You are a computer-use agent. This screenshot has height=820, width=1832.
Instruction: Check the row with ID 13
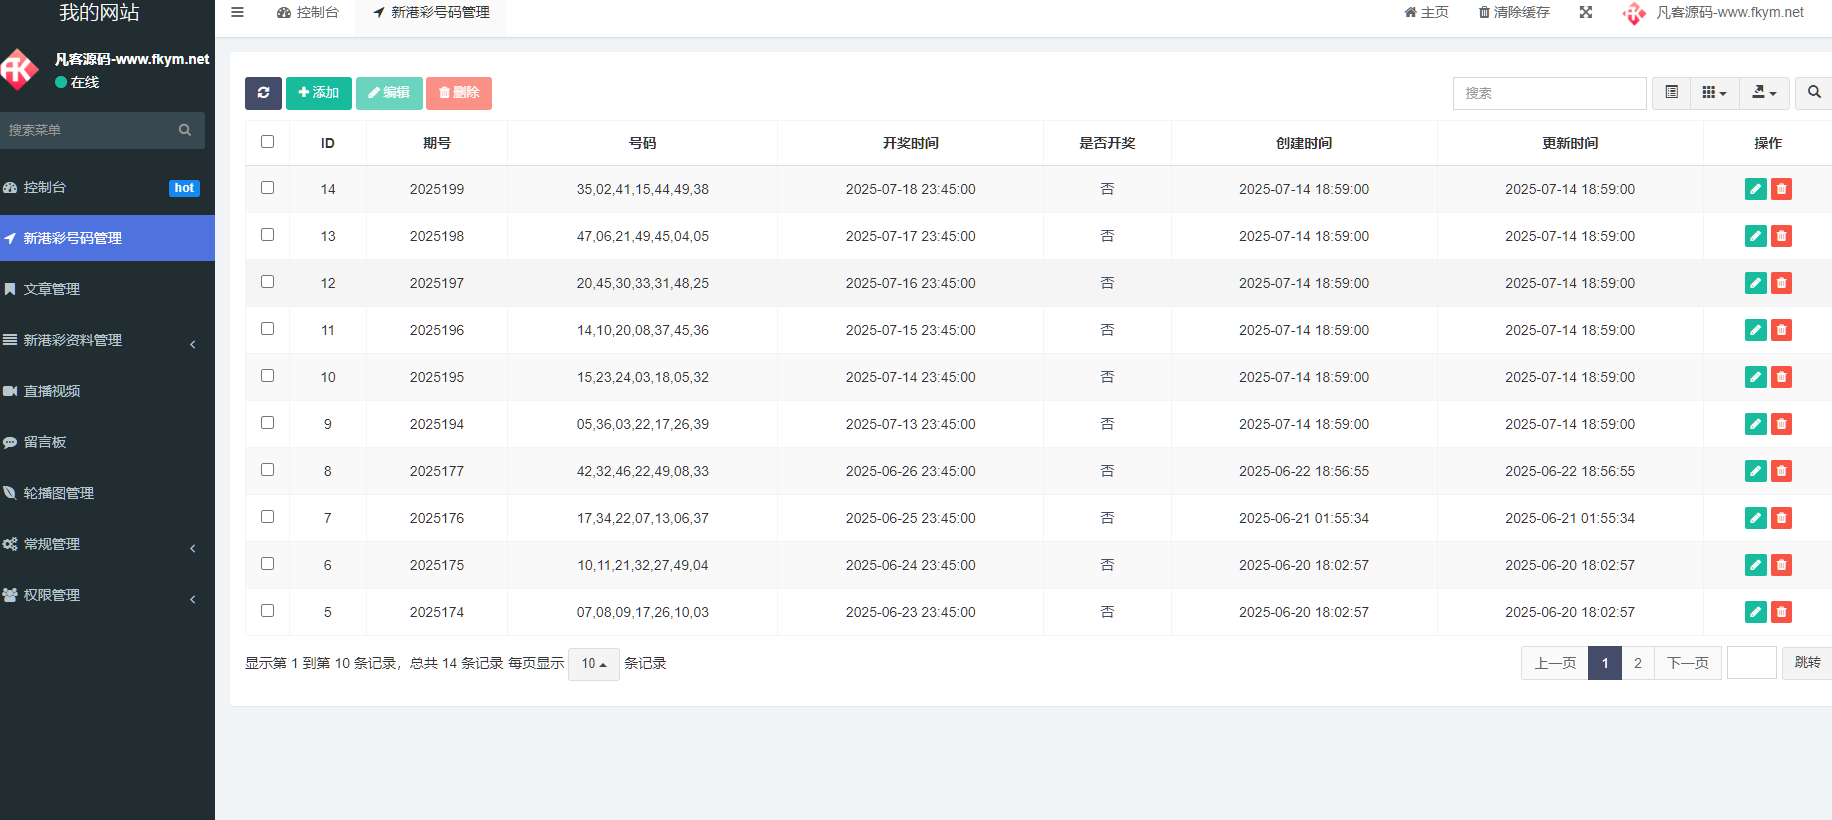tap(267, 235)
